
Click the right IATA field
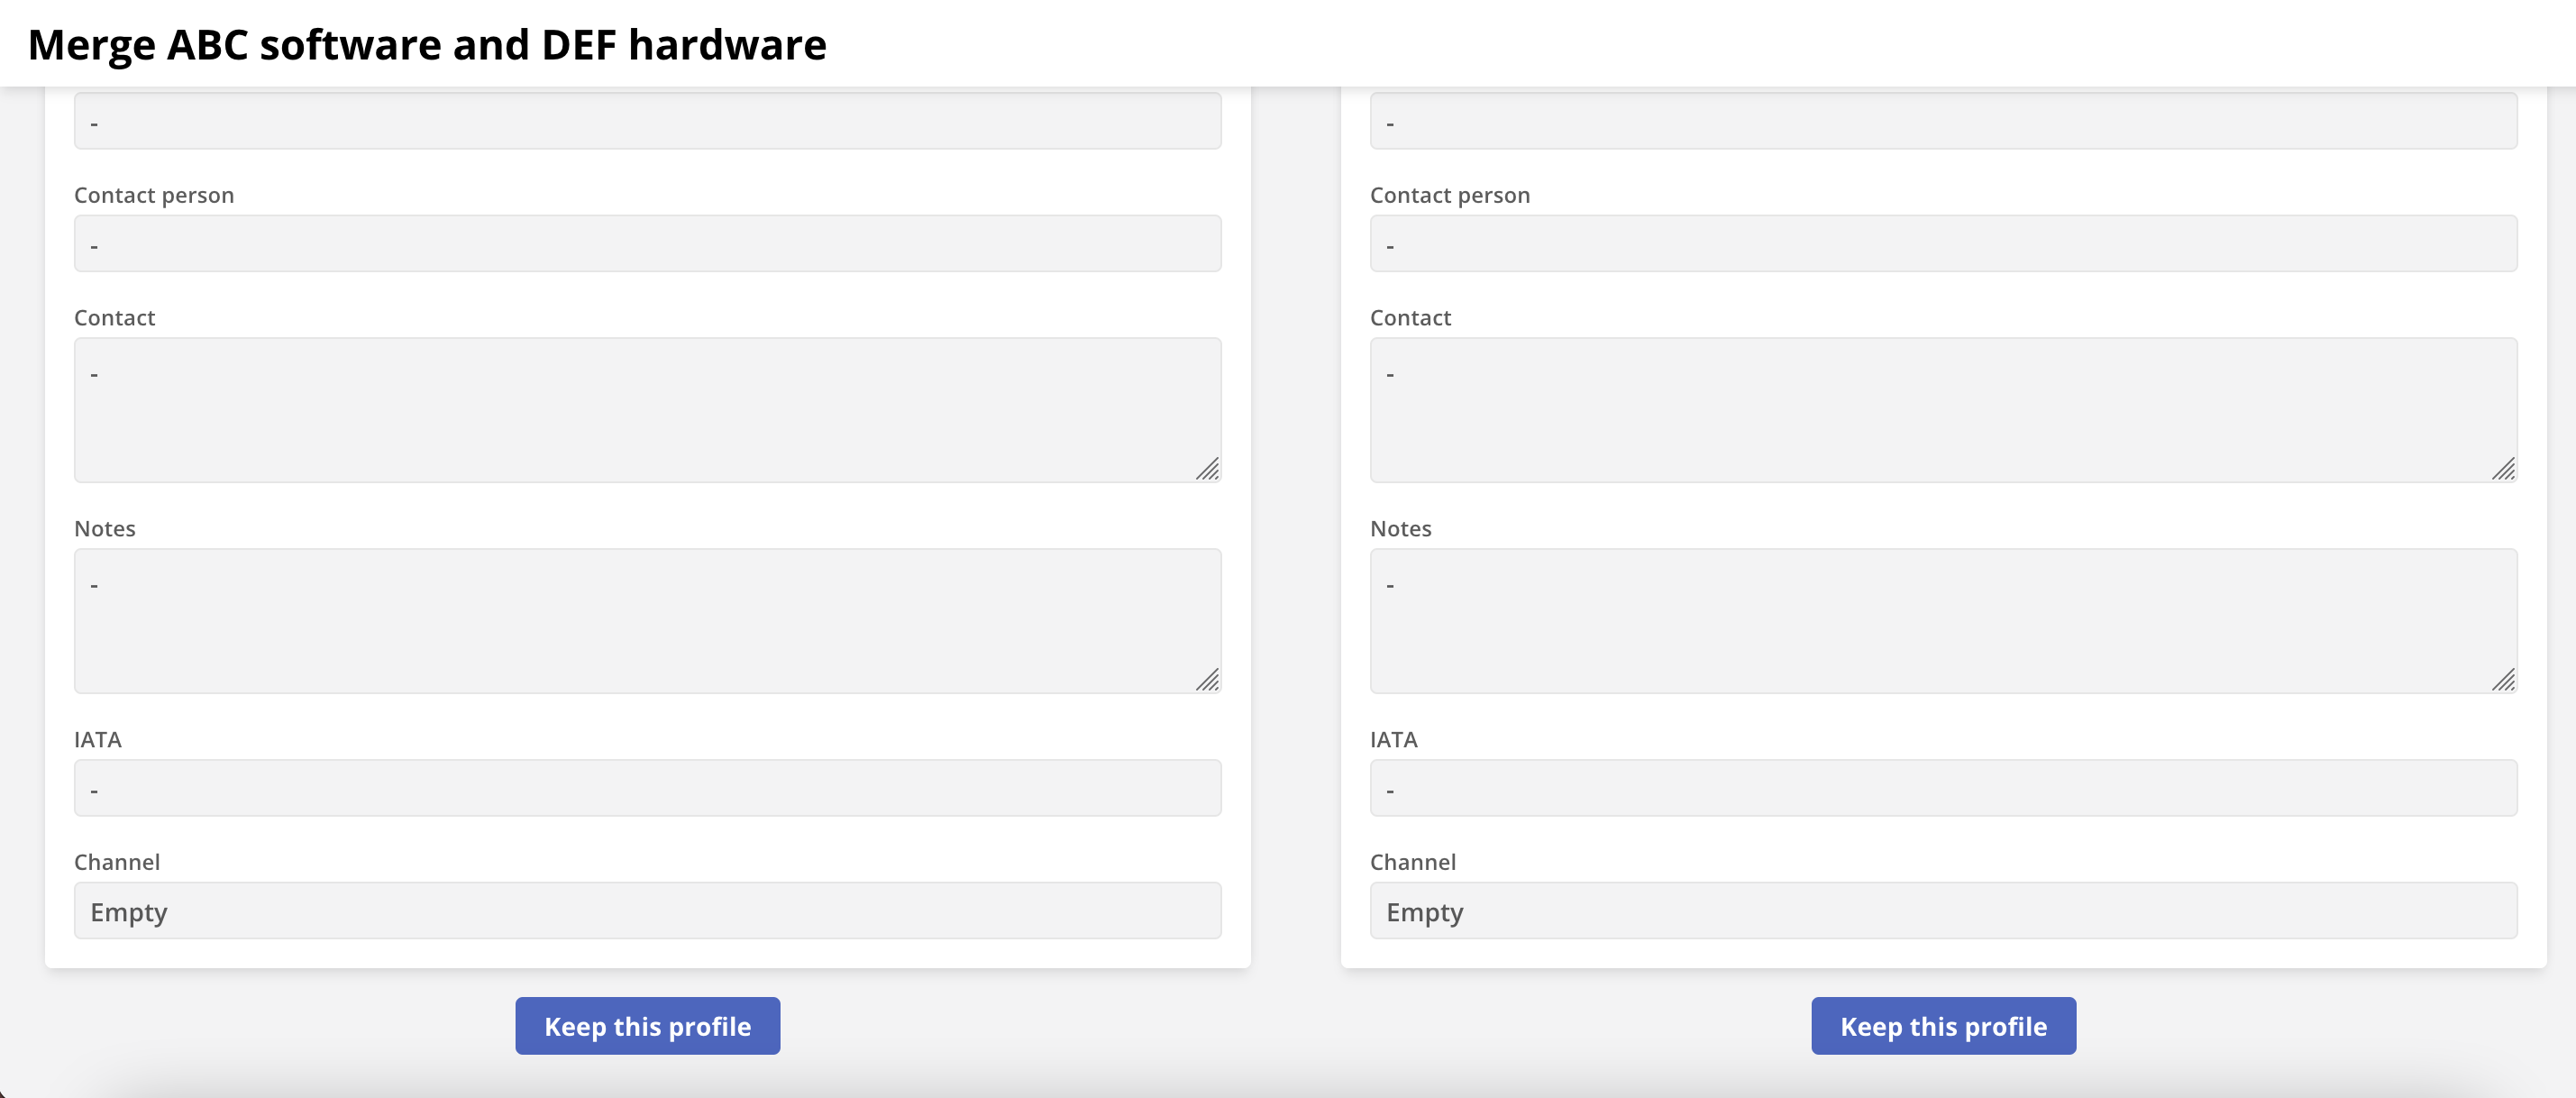pyautogui.click(x=1942, y=788)
